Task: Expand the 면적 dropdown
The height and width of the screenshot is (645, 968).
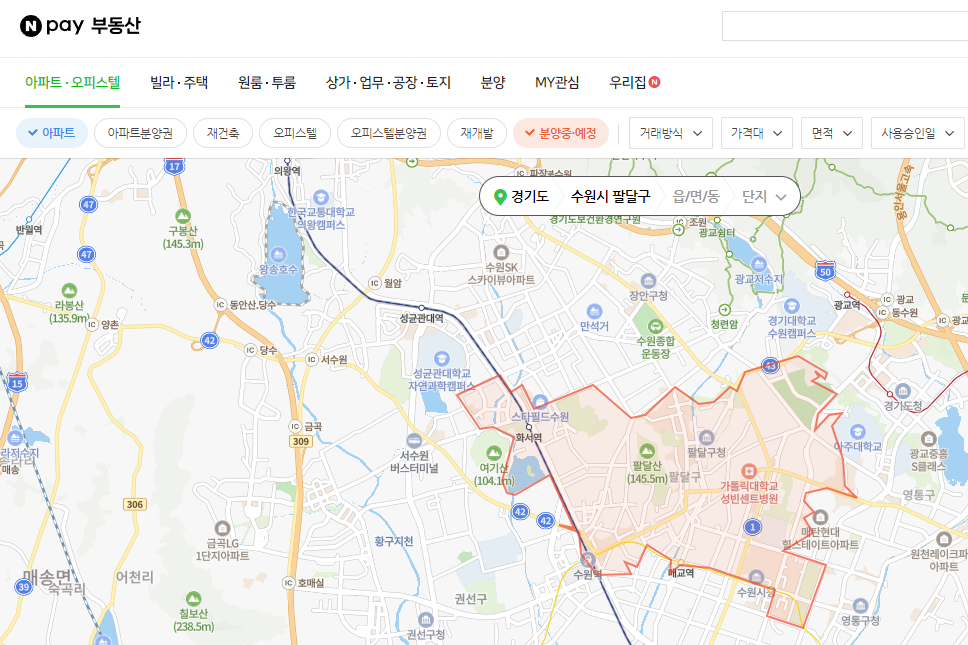Action: pos(832,133)
